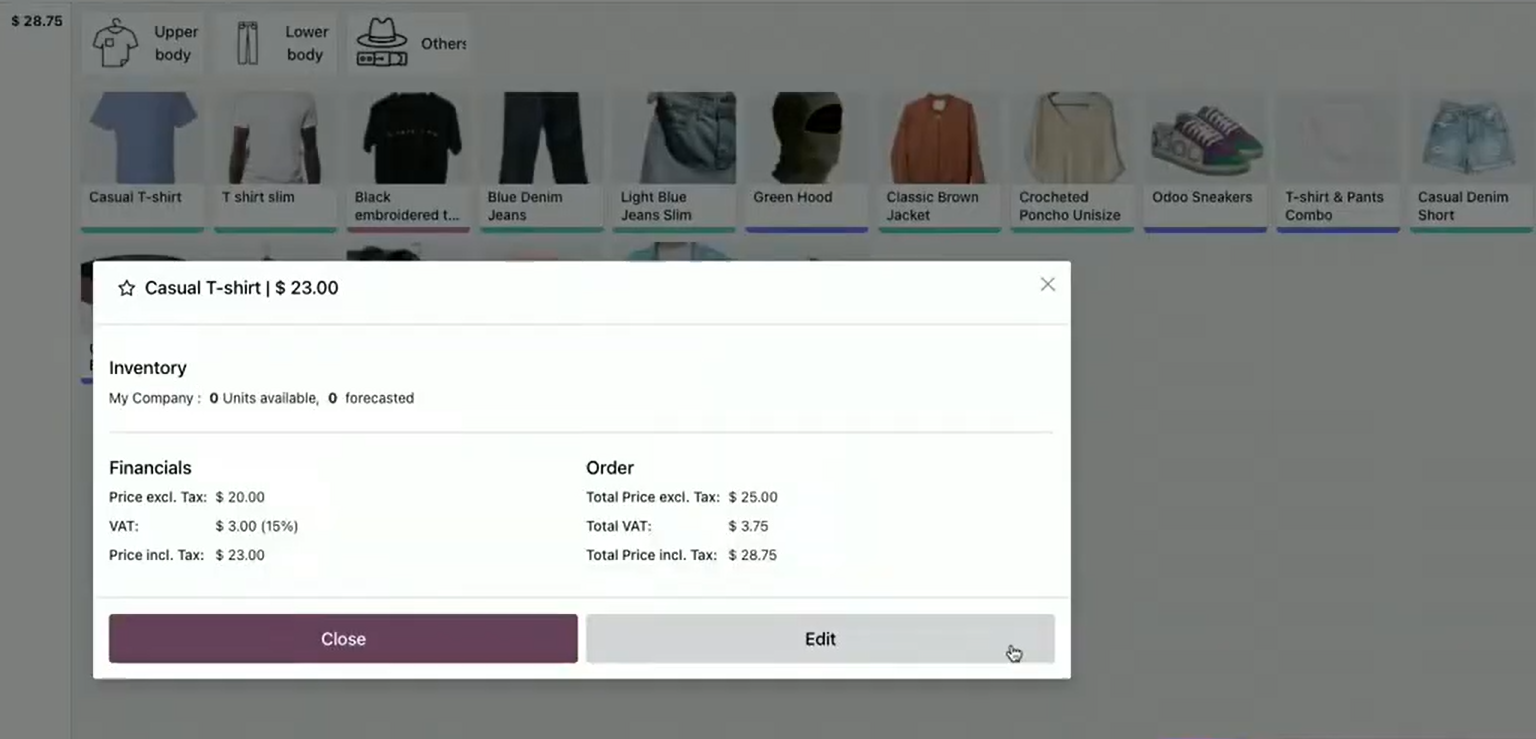Screen dimensions: 1536x739
Task: Choose Casual Denim Short product
Action: tap(1471, 162)
